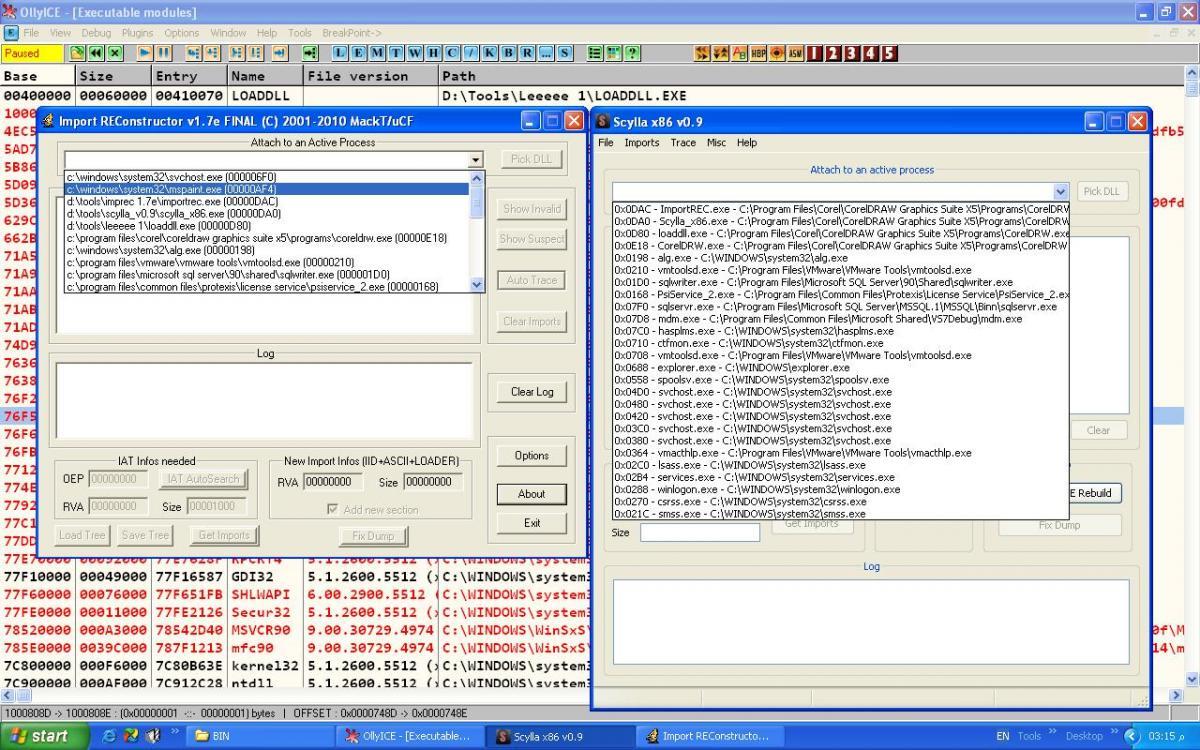Select winlogon.exe in Scylla process list

click(x=841, y=489)
